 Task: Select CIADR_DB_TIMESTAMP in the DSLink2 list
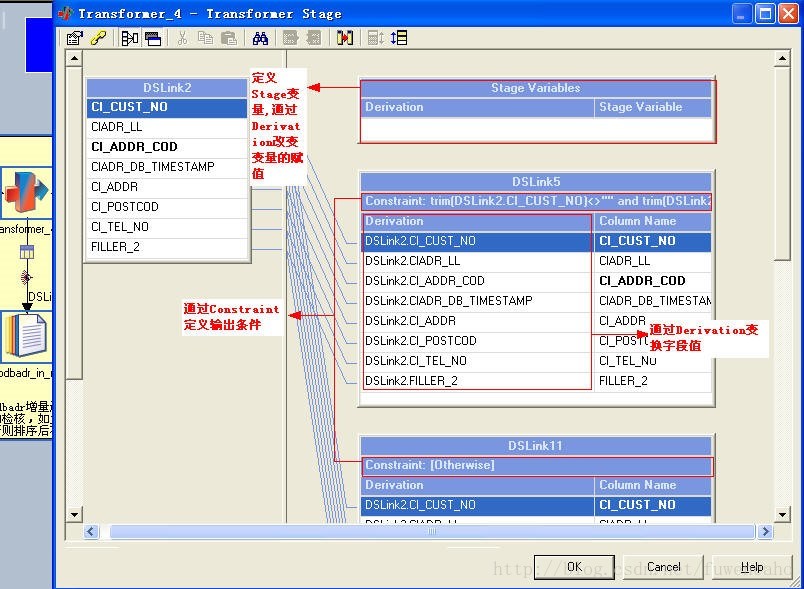(167, 167)
